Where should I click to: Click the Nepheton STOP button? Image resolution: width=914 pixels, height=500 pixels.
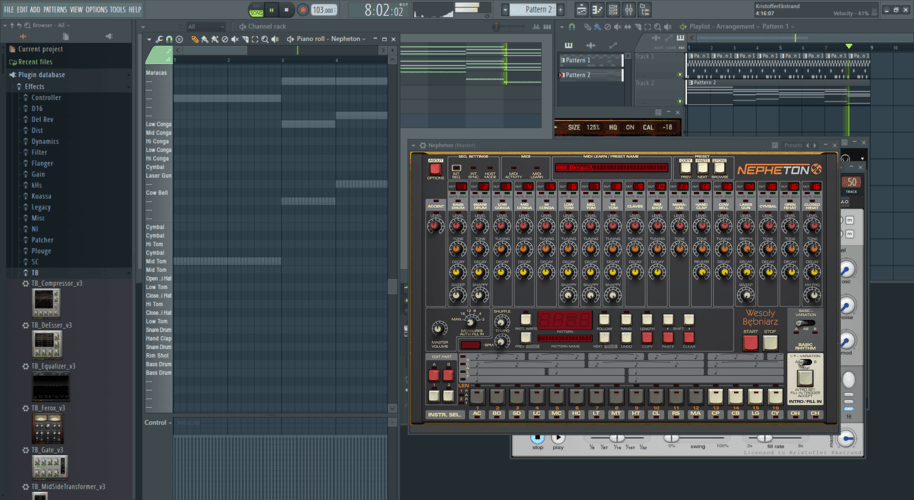(770, 342)
